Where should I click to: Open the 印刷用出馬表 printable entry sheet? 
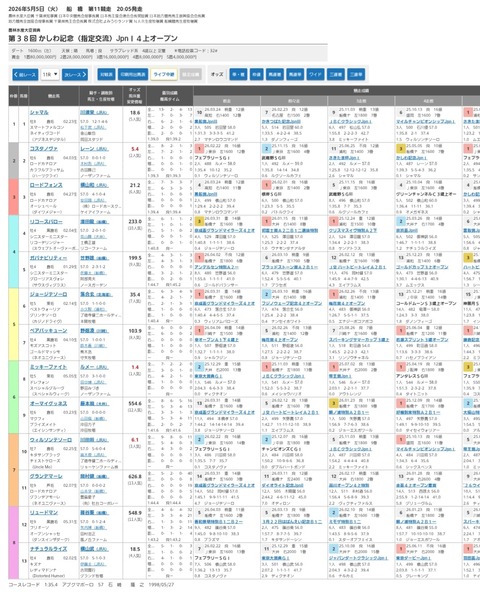point(133,74)
